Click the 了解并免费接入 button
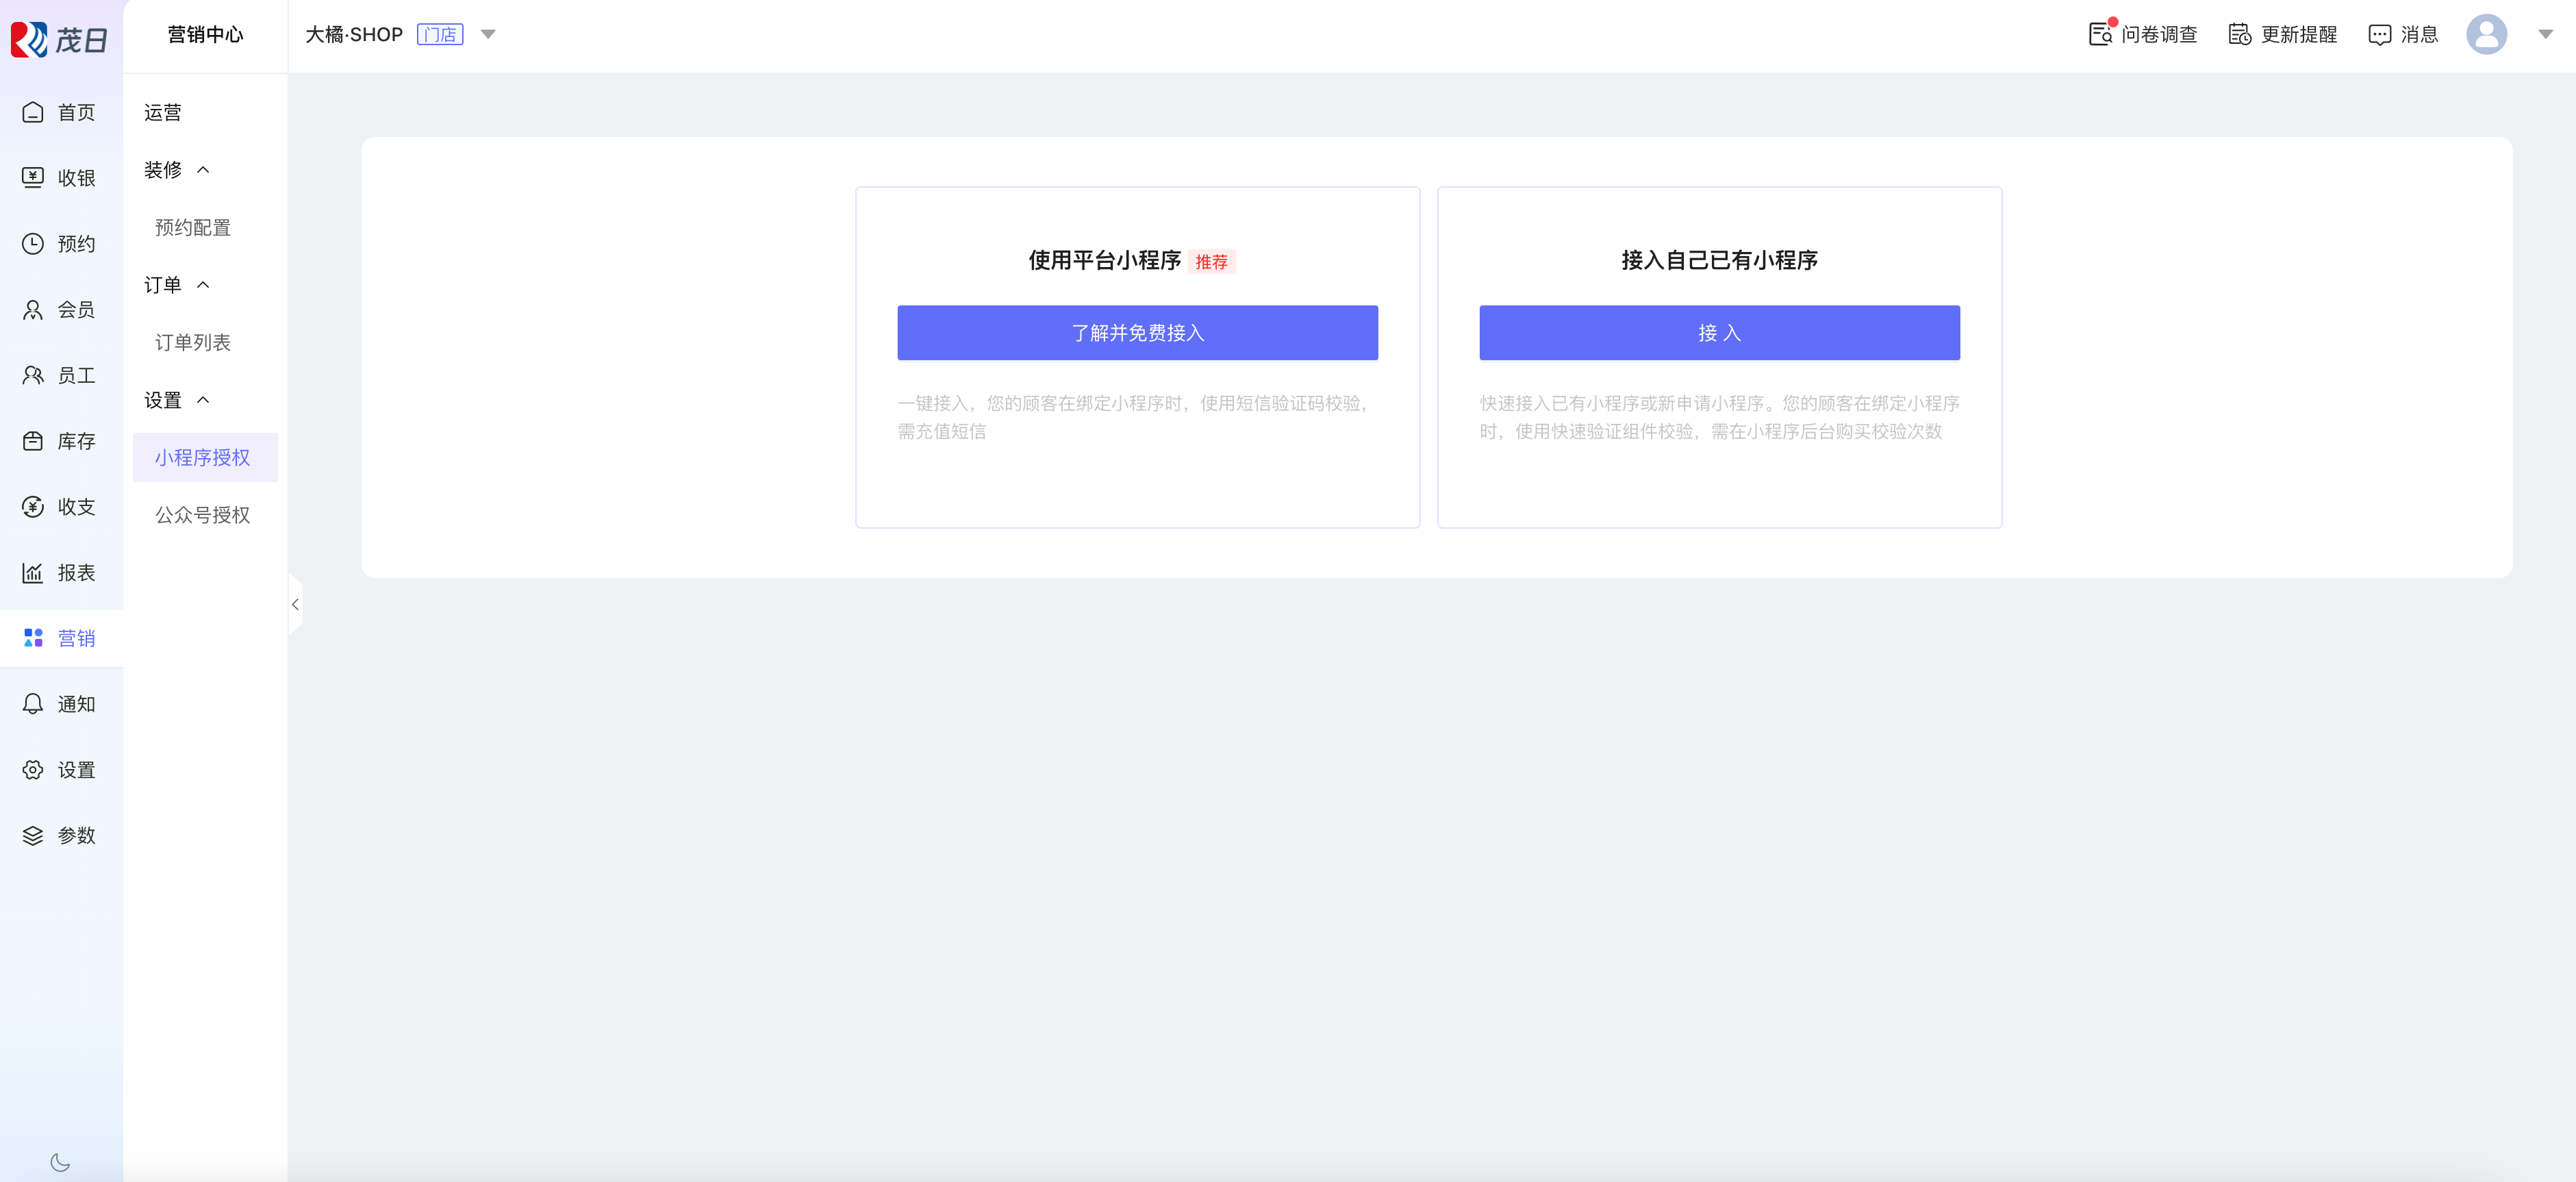The image size is (2576, 1182). point(1137,333)
